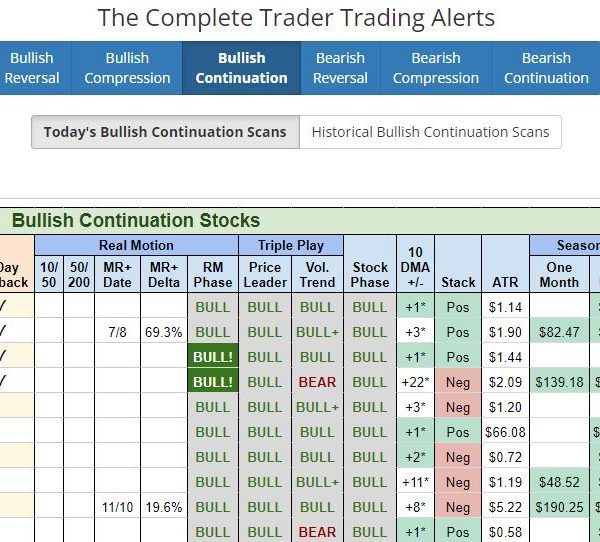Go to the Bearish Reversal tab

click(x=340, y=68)
